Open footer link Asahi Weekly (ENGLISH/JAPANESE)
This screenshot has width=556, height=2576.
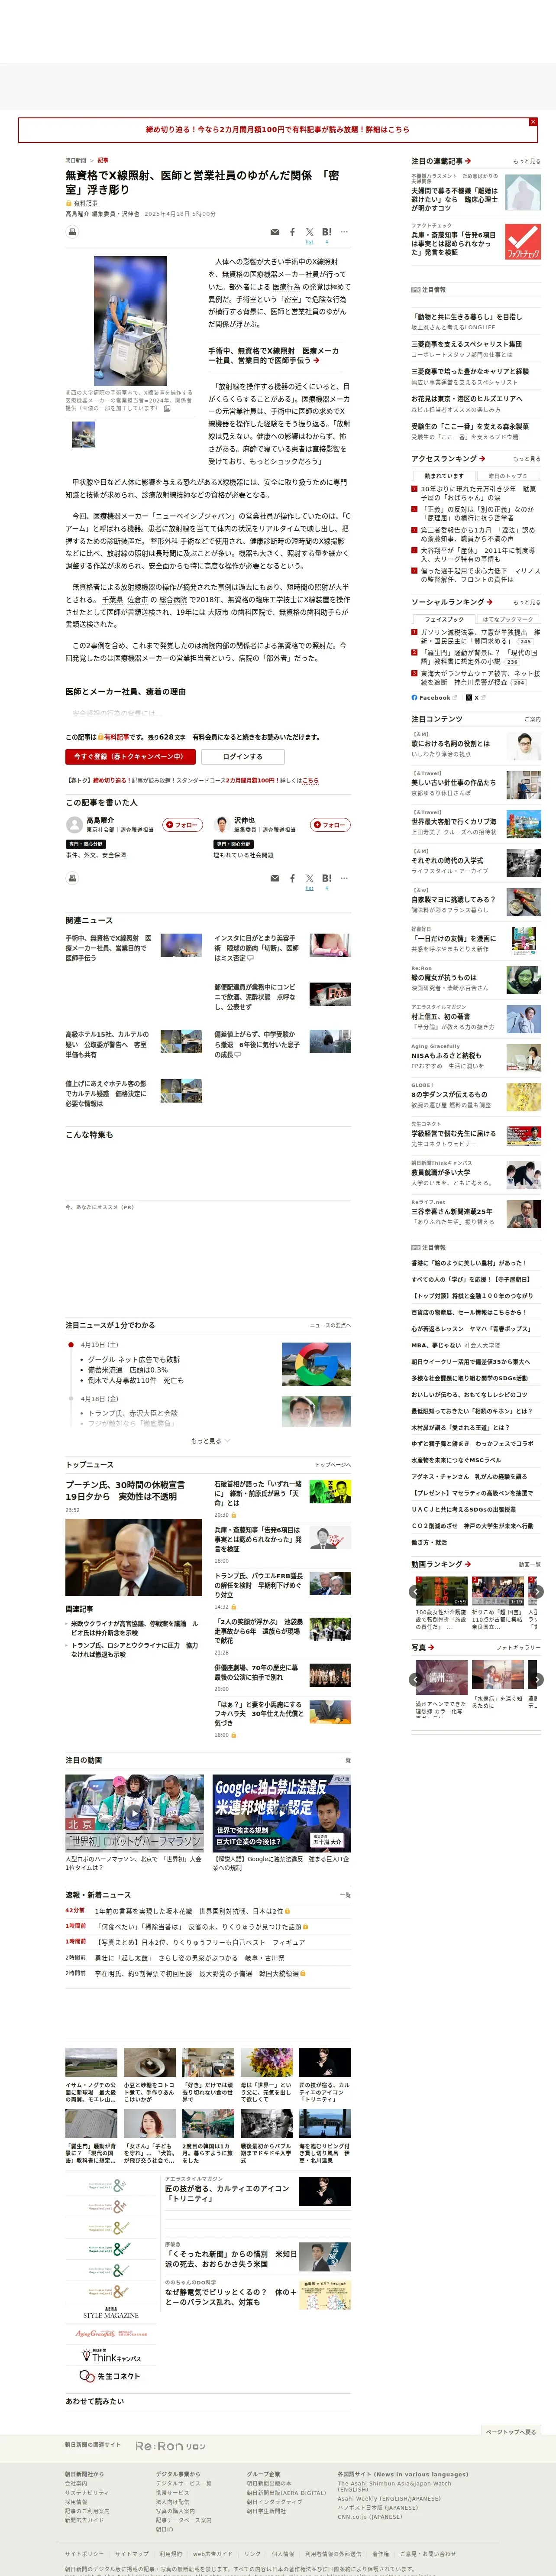(x=389, y=2499)
